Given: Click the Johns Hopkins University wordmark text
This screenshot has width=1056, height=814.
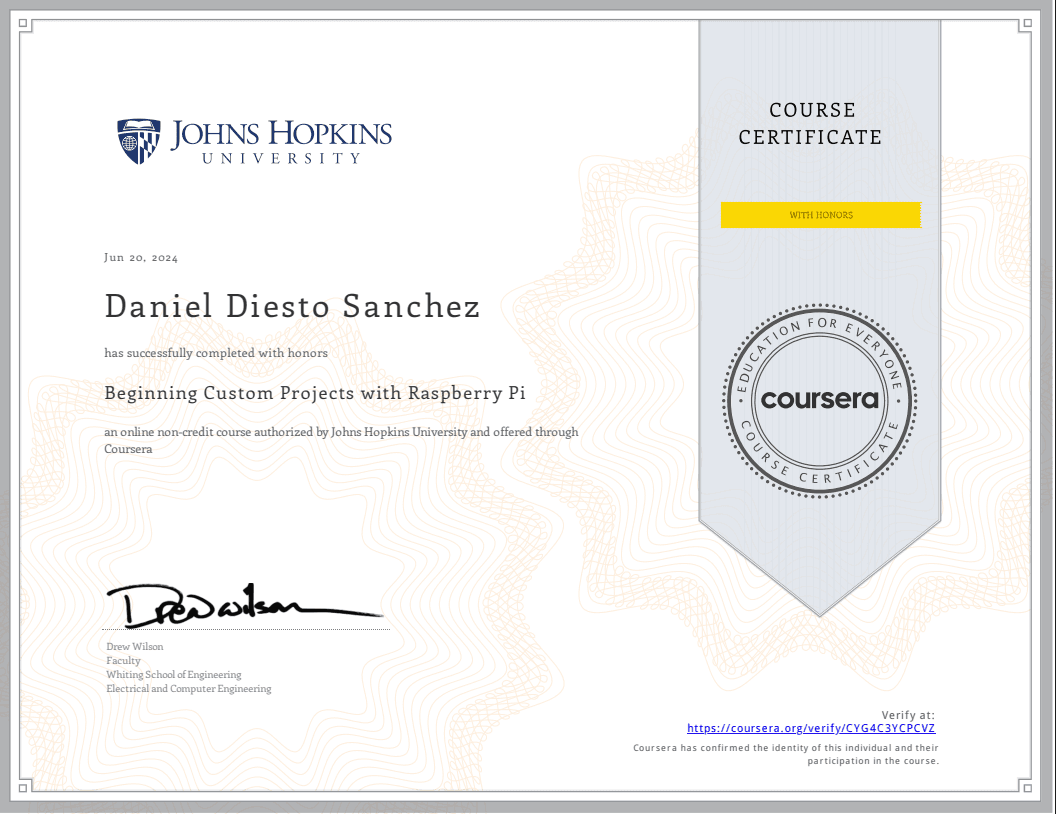Looking at the screenshot, I should click(x=281, y=141).
